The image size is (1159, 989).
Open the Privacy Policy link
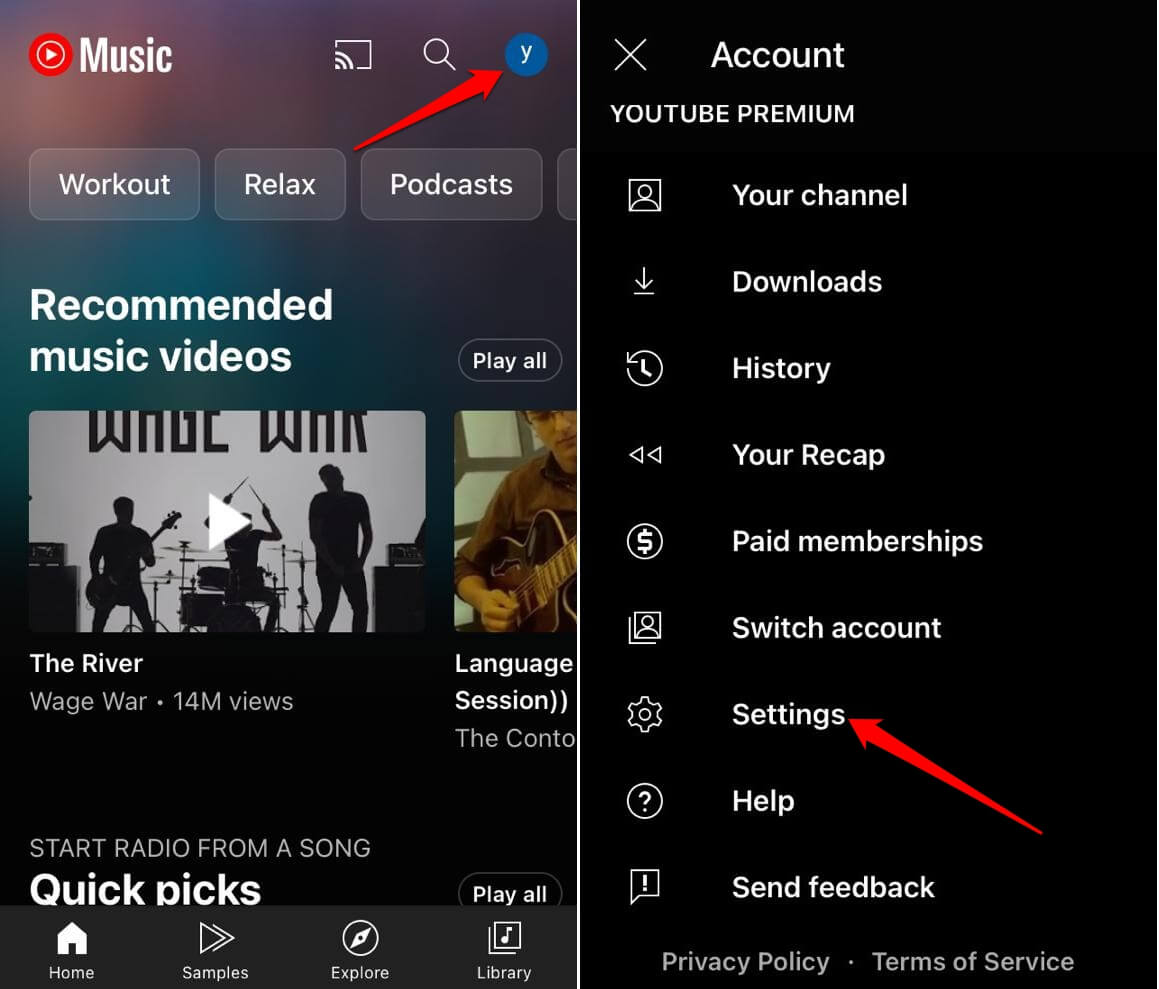point(745,961)
